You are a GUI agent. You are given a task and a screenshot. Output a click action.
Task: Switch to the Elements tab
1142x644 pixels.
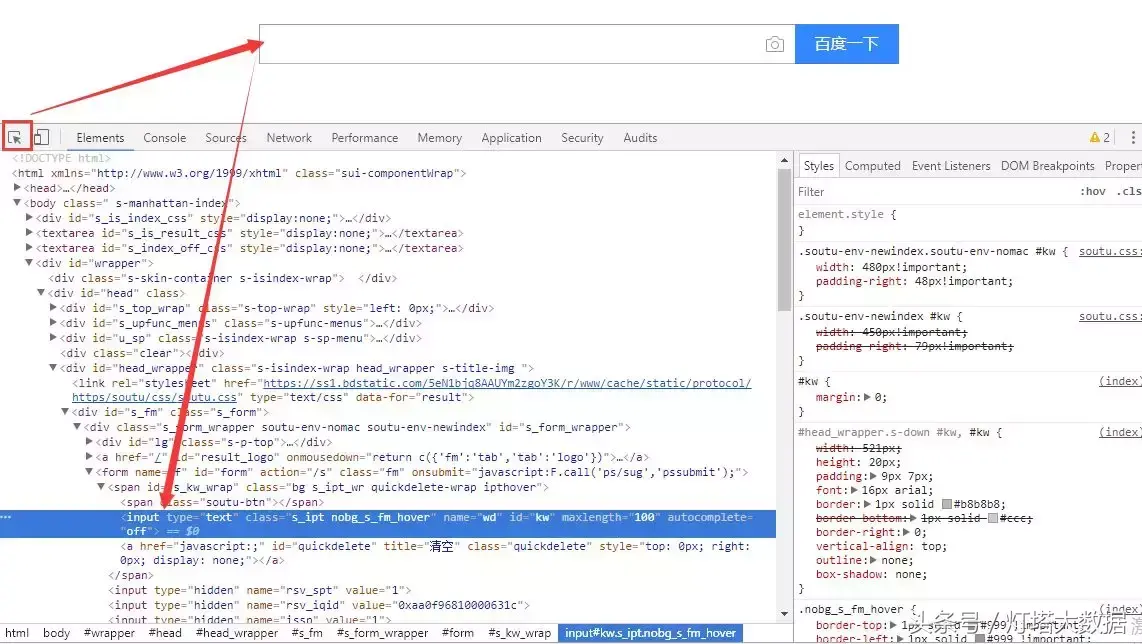101,138
